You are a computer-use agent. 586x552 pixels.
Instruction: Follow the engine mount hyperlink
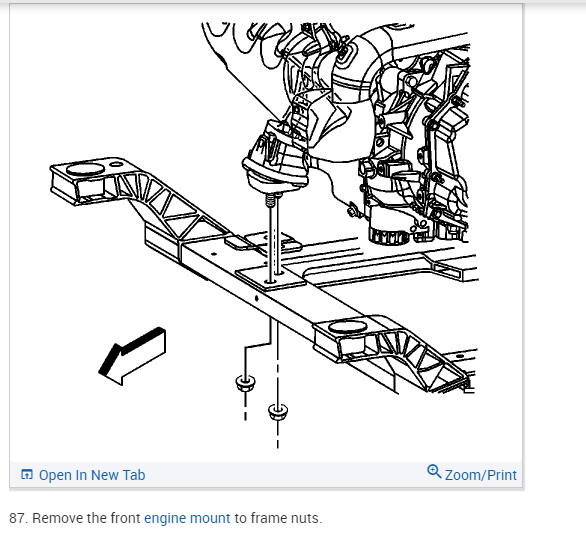(x=187, y=518)
